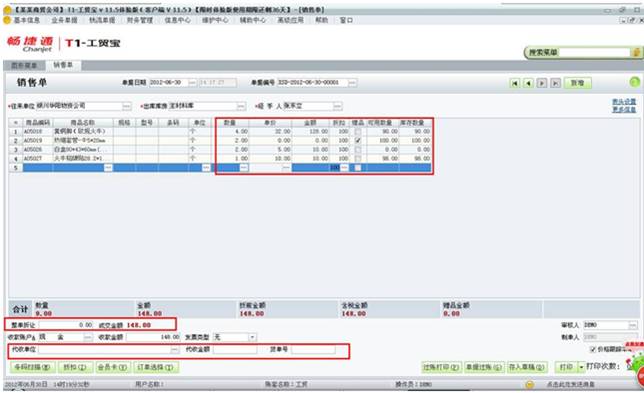Open lookup button for 往来单位 field

(x=126, y=106)
